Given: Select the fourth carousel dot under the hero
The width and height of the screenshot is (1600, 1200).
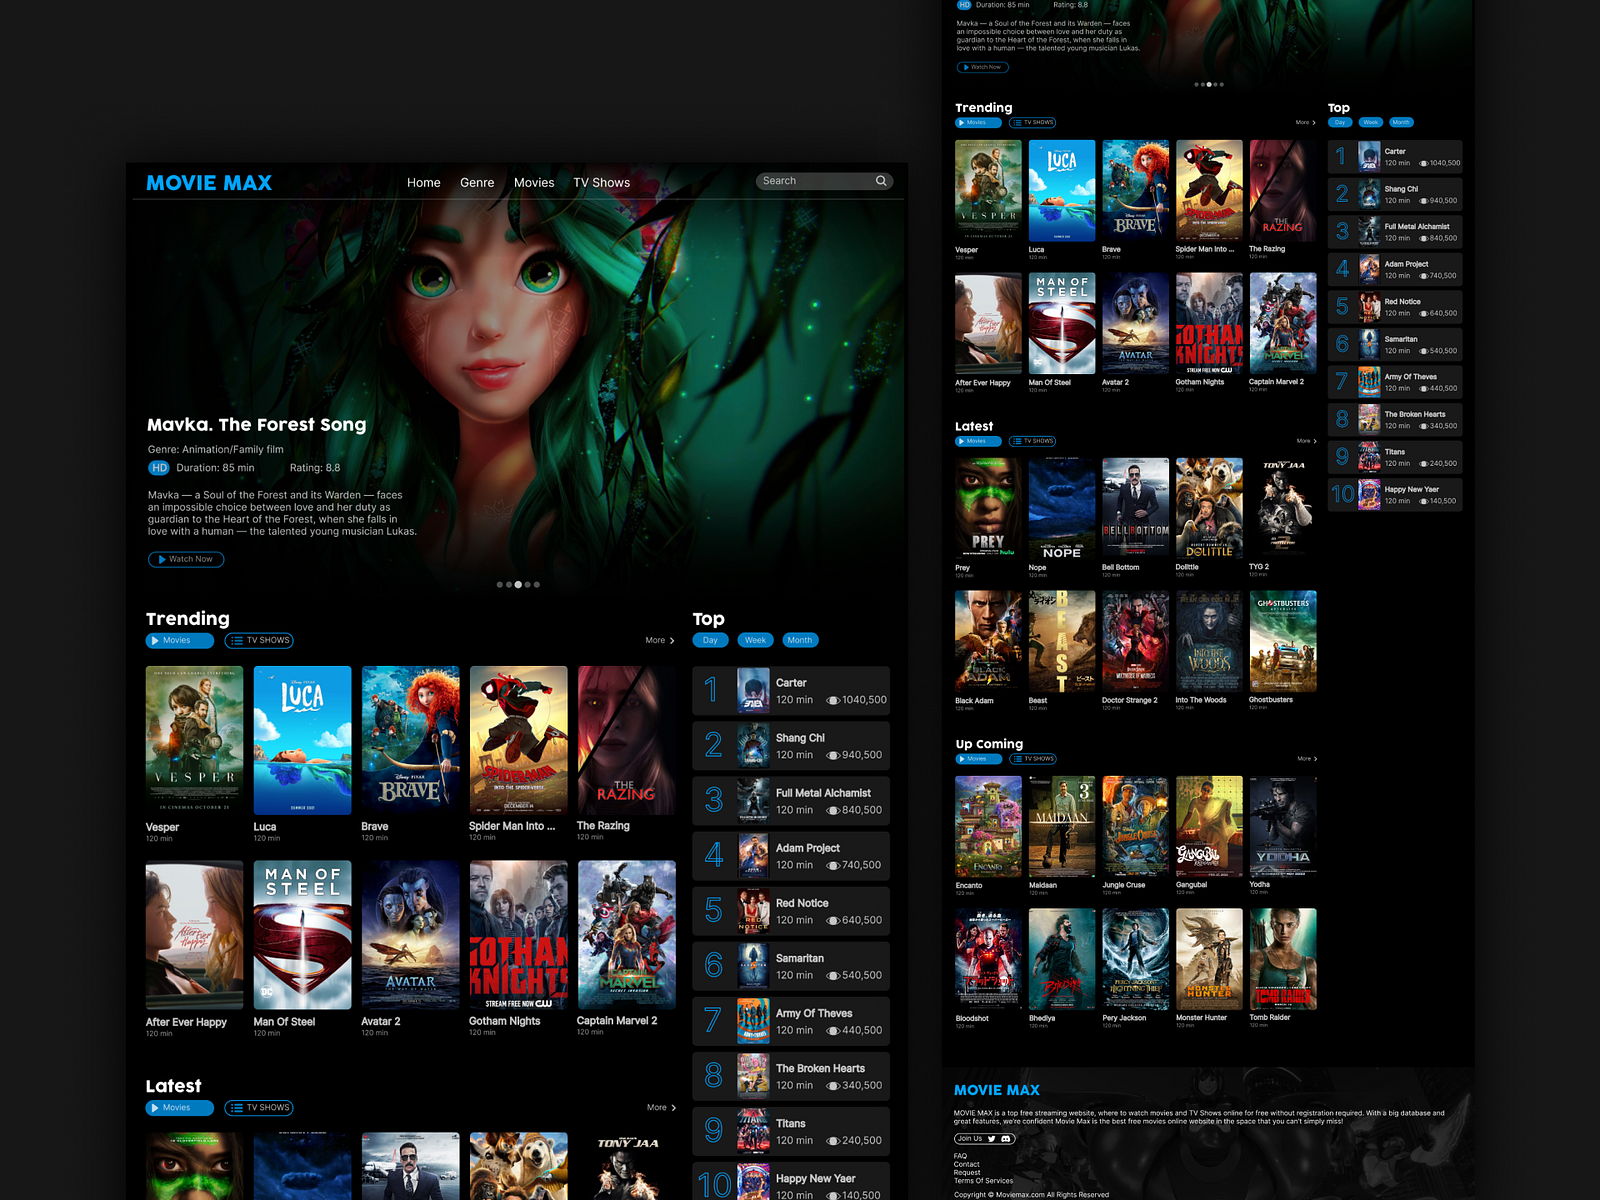Looking at the screenshot, I should [527, 583].
